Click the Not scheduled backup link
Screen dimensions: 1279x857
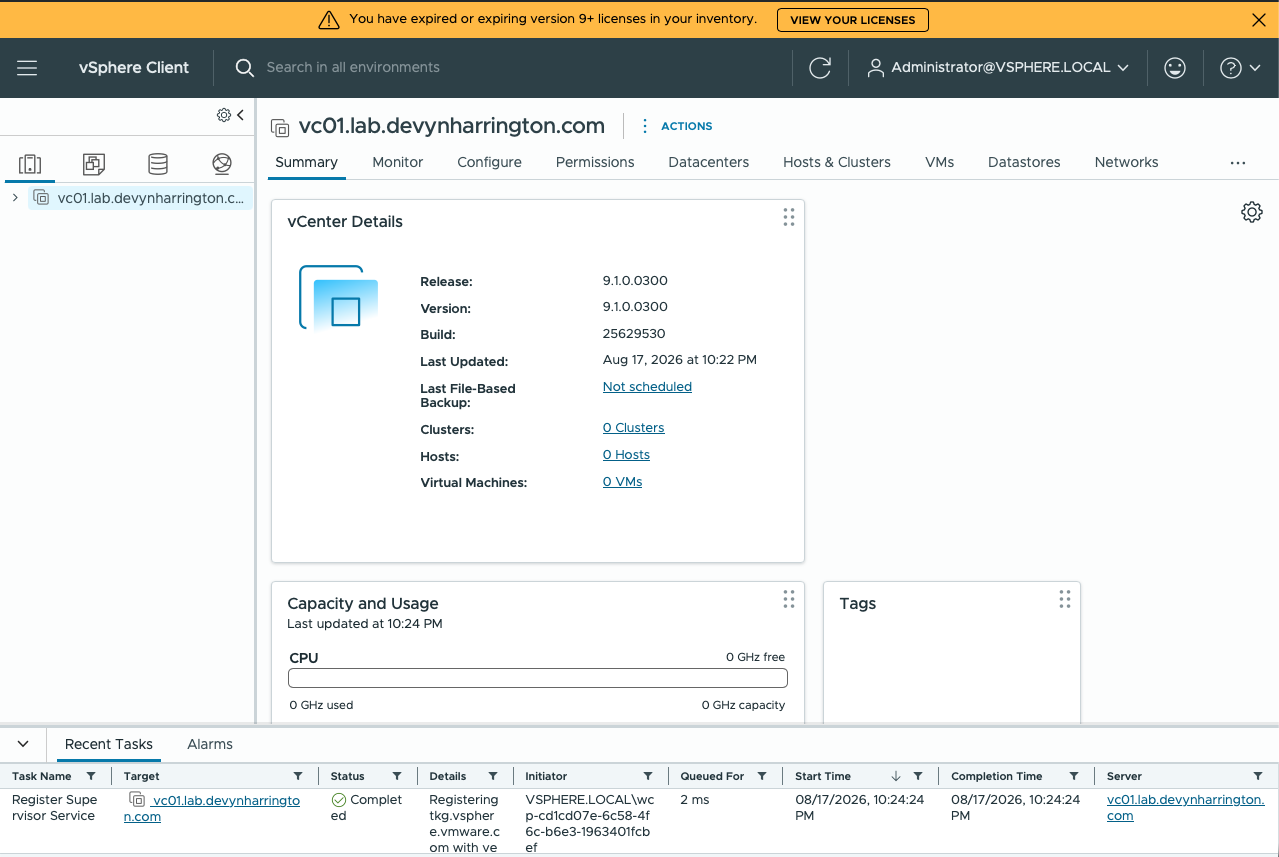647,387
